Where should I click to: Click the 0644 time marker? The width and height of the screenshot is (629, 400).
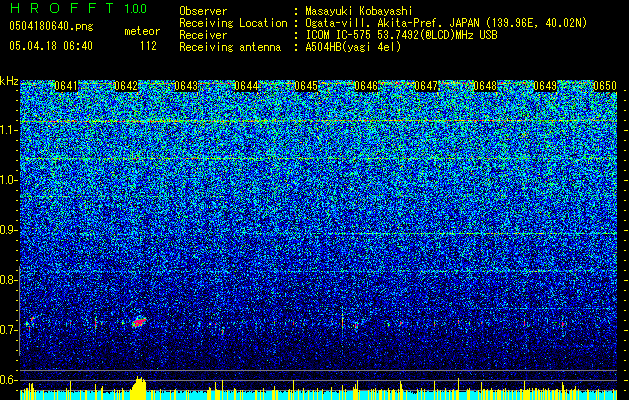pos(246,86)
